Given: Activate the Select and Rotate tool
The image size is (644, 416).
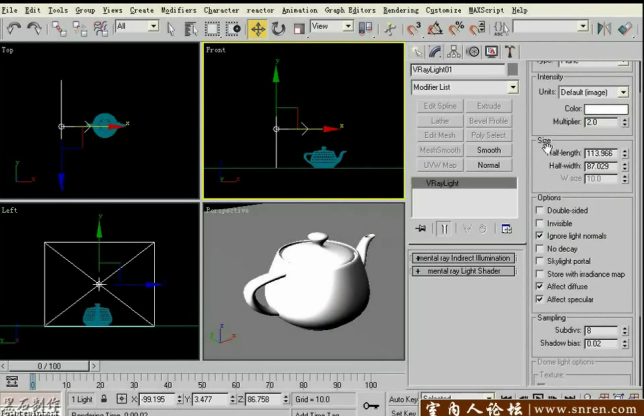Looking at the screenshot, I should 278,29.
